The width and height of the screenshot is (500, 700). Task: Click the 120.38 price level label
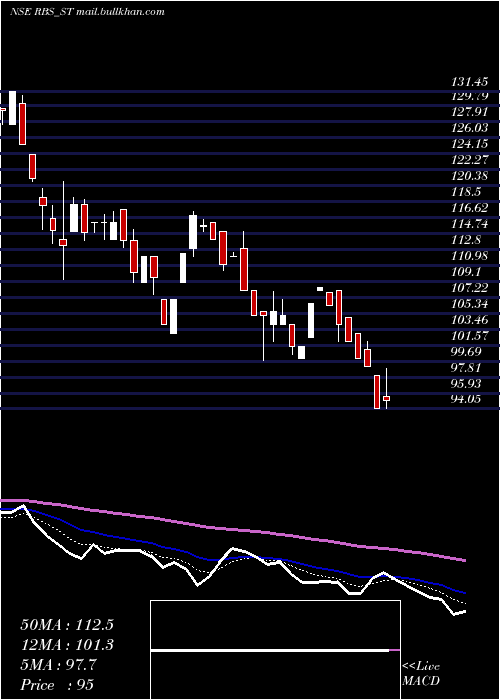coord(470,175)
